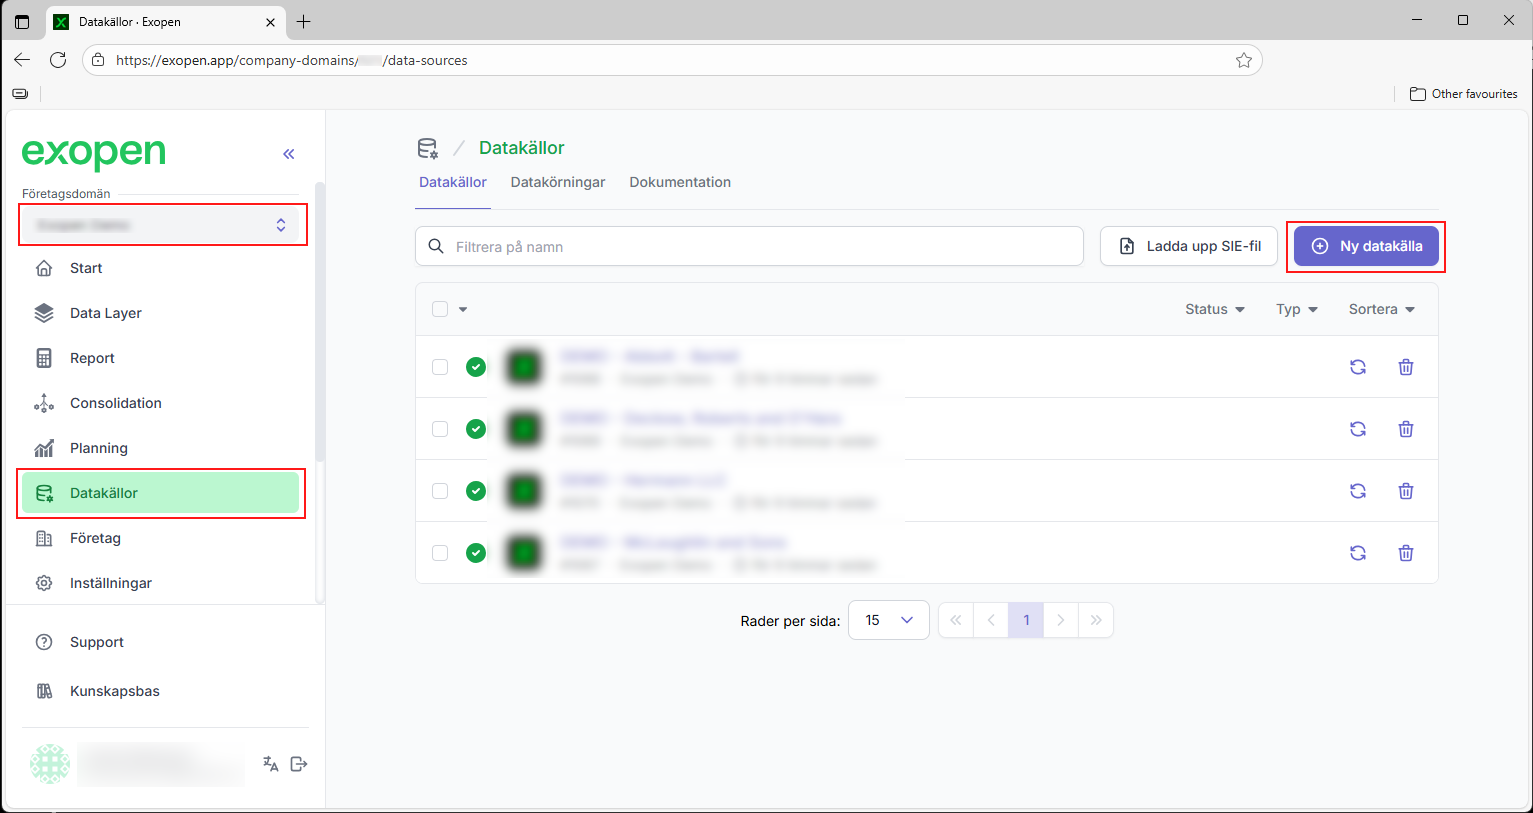Screen dimensions: 1533x813
Task: Click the log out icon
Action: point(299,764)
